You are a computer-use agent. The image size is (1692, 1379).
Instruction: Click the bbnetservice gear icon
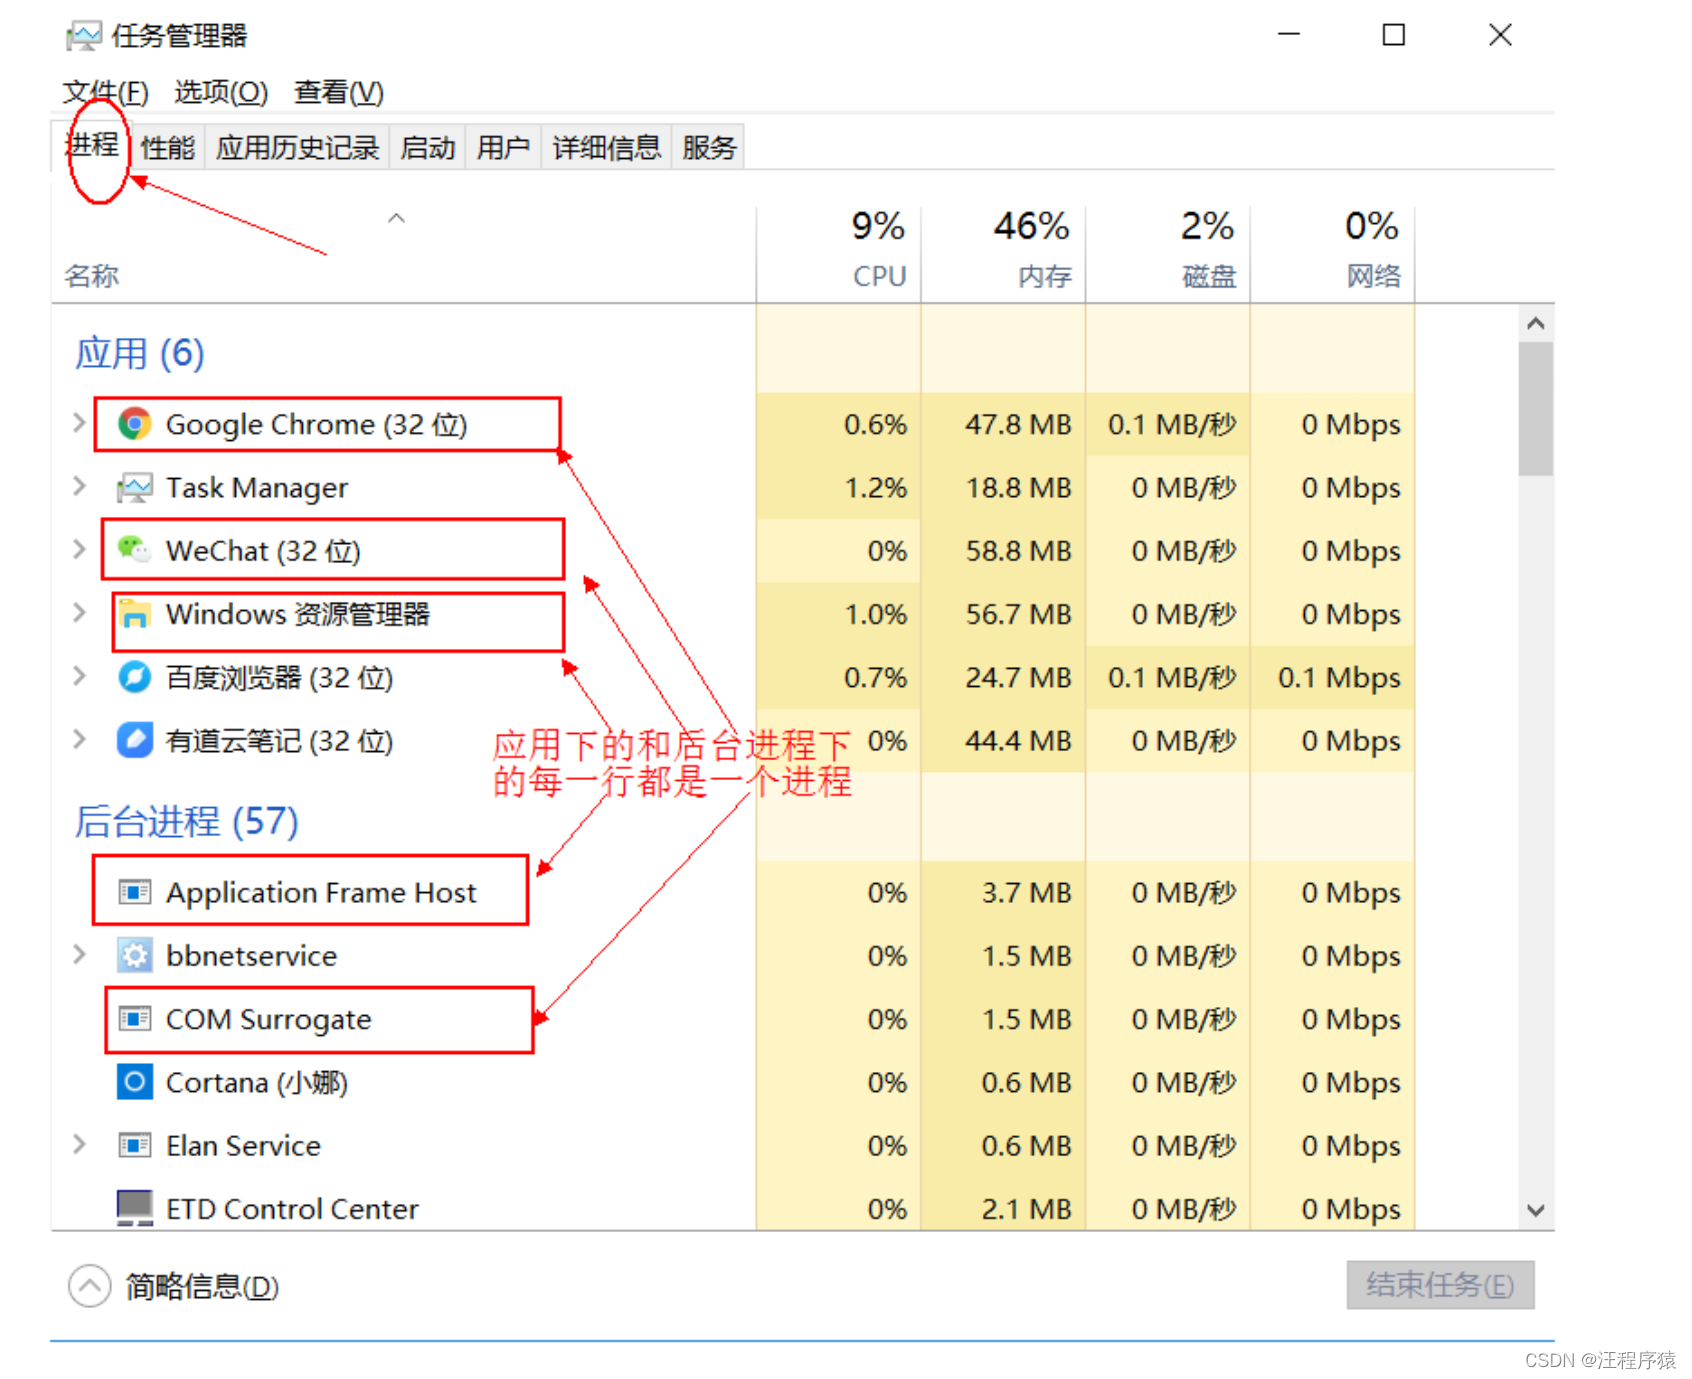click(x=135, y=955)
